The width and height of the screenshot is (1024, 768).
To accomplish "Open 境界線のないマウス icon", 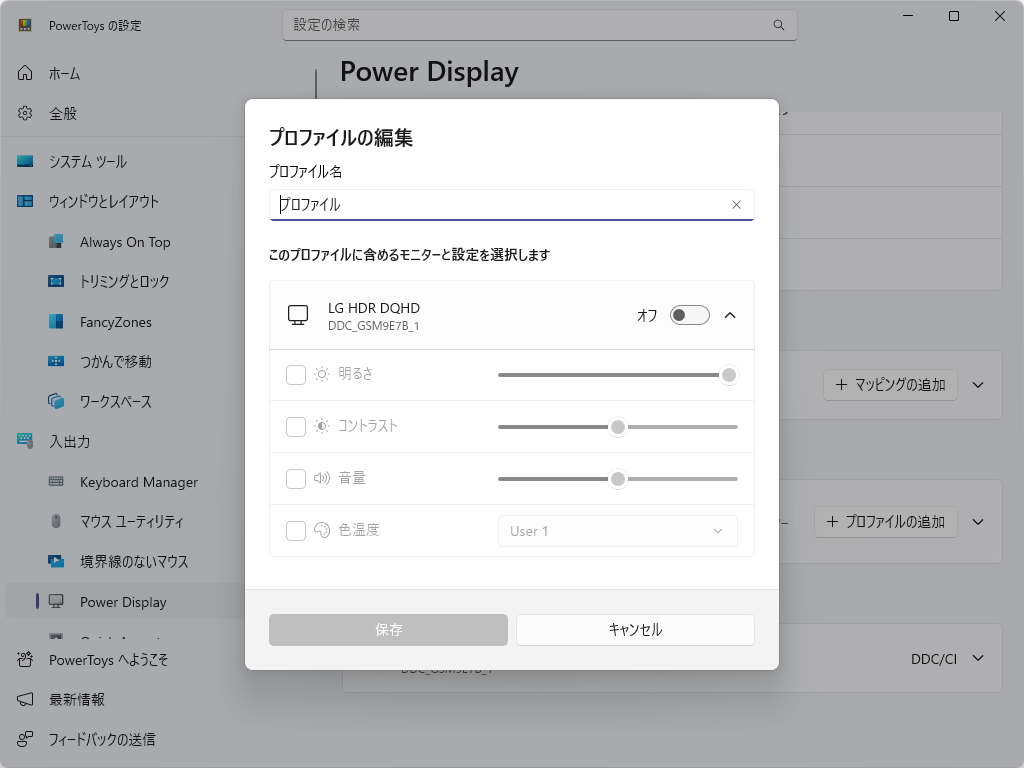I will [x=56, y=561].
